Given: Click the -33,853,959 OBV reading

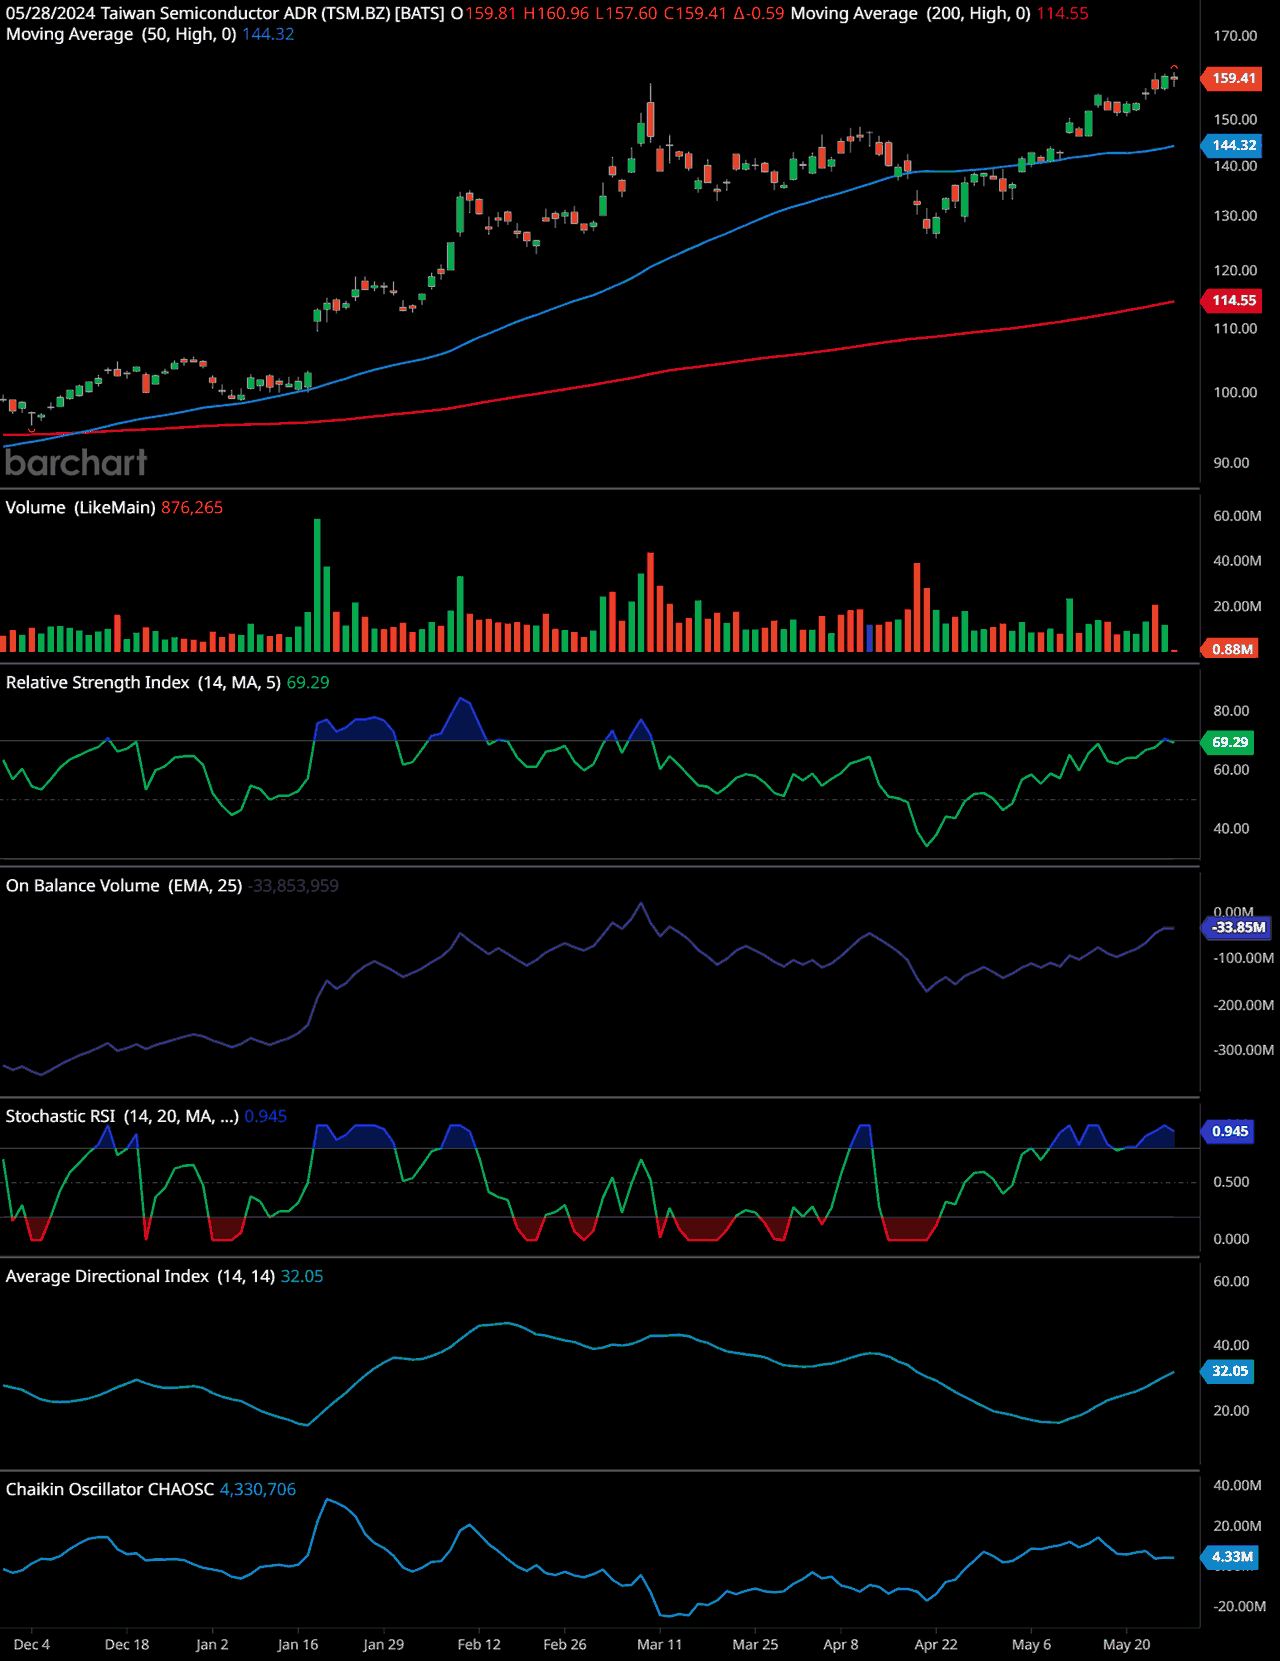Looking at the screenshot, I should (x=294, y=885).
